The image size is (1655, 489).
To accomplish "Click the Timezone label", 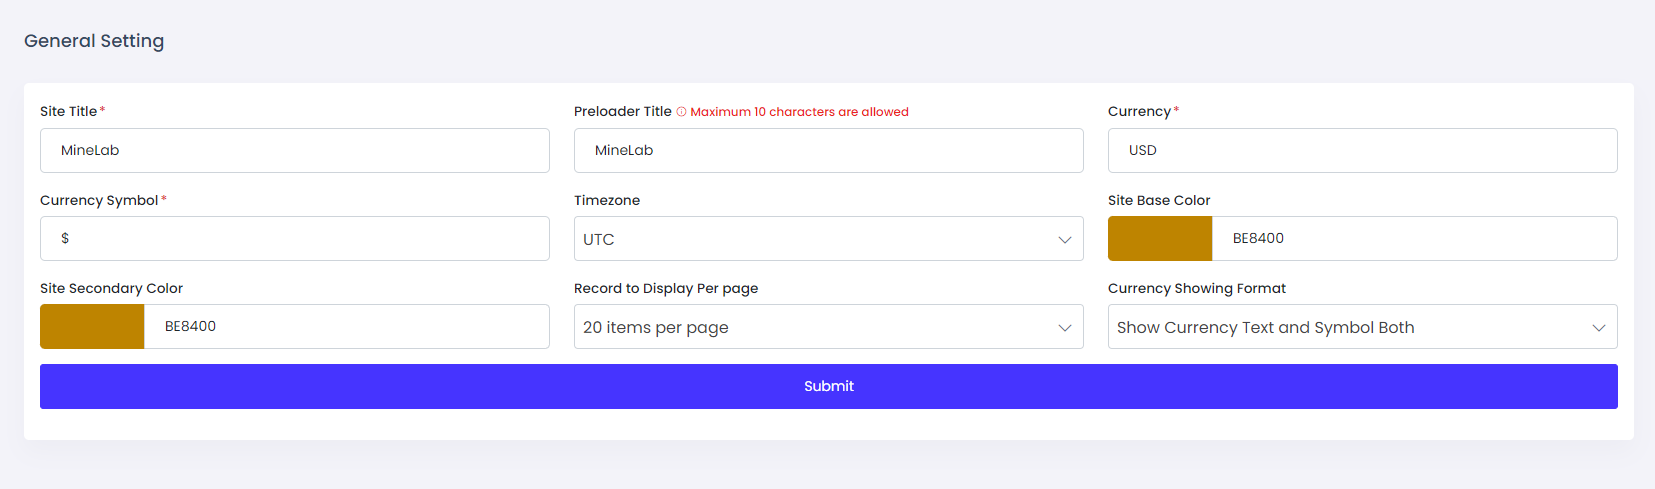I will click(x=607, y=200).
